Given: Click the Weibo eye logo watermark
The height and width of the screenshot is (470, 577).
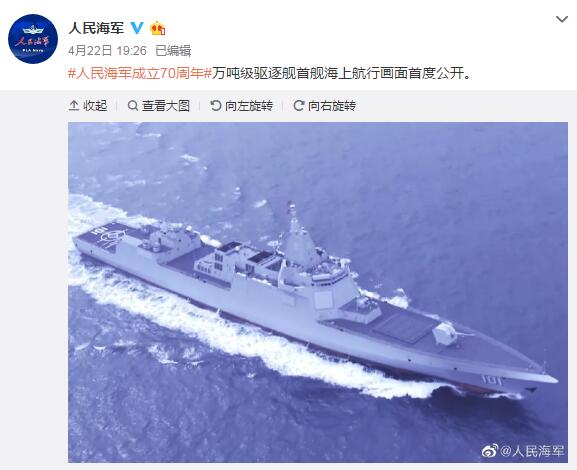Looking at the screenshot, I should coord(490,450).
